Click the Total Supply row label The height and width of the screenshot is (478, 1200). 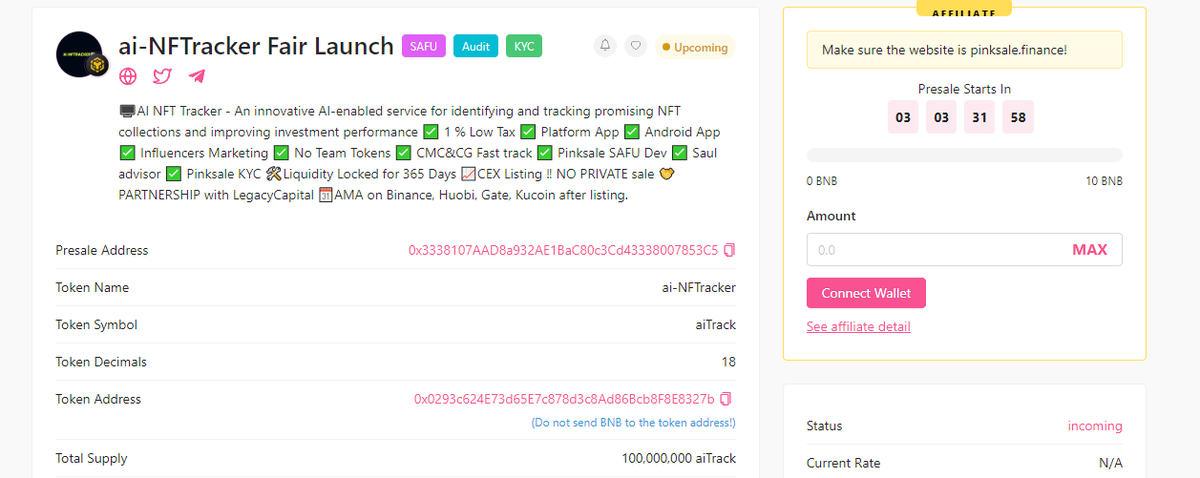pyautogui.click(x=91, y=459)
